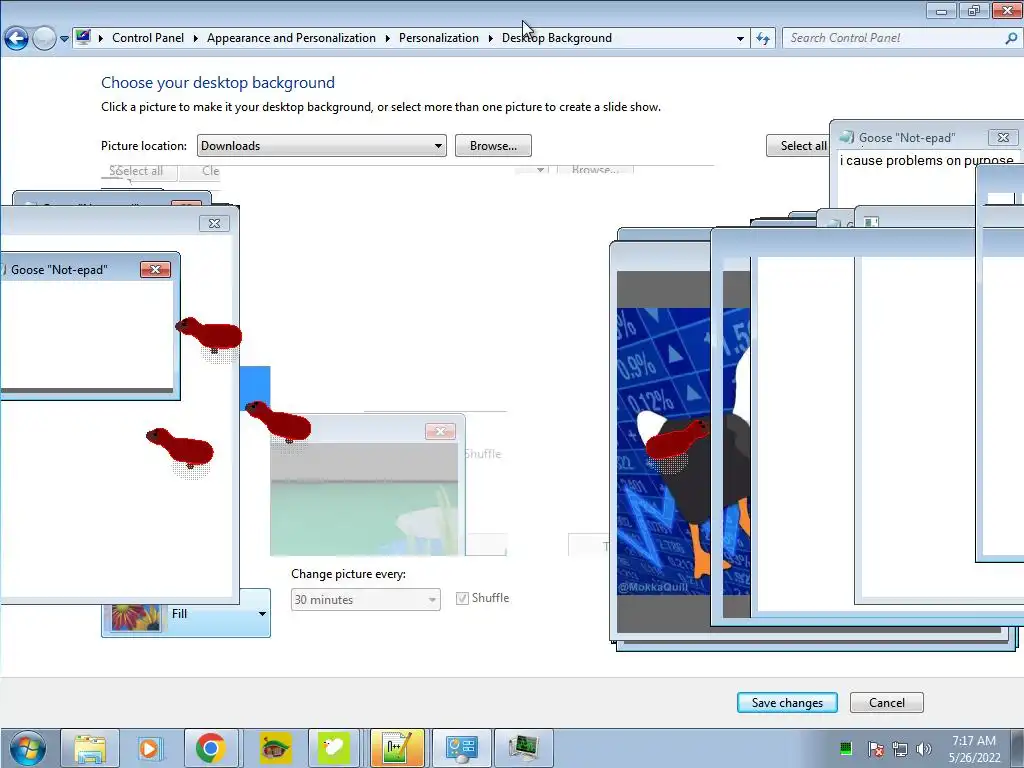Viewport: 1024px width, 768px height.
Task: Open Windows Explorer from the taskbar
Action: (90, 748)
